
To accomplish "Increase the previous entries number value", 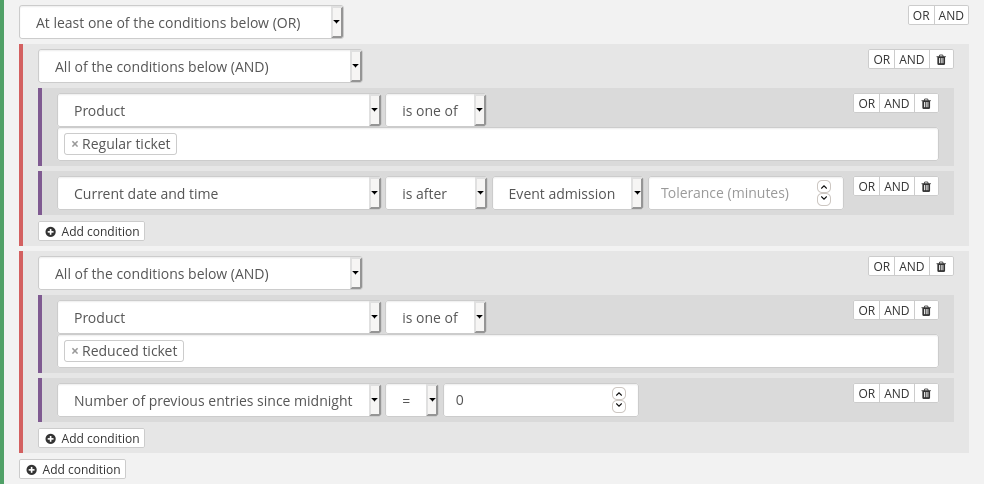I will [x=619, y=394].
